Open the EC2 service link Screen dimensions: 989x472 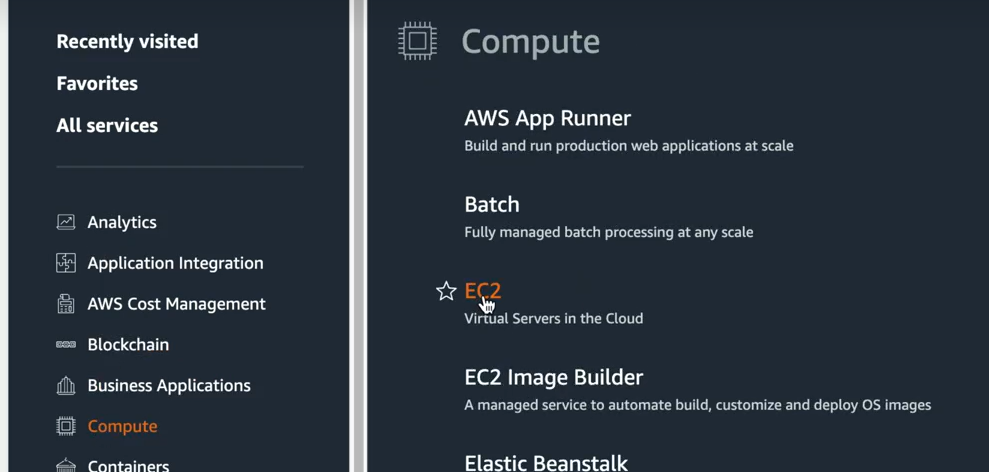point(483,291)
